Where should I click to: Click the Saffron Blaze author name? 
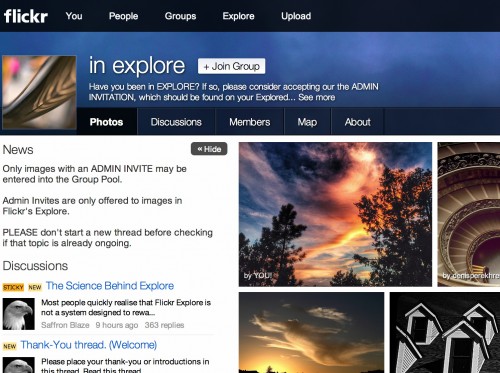[x=65, y=325]
